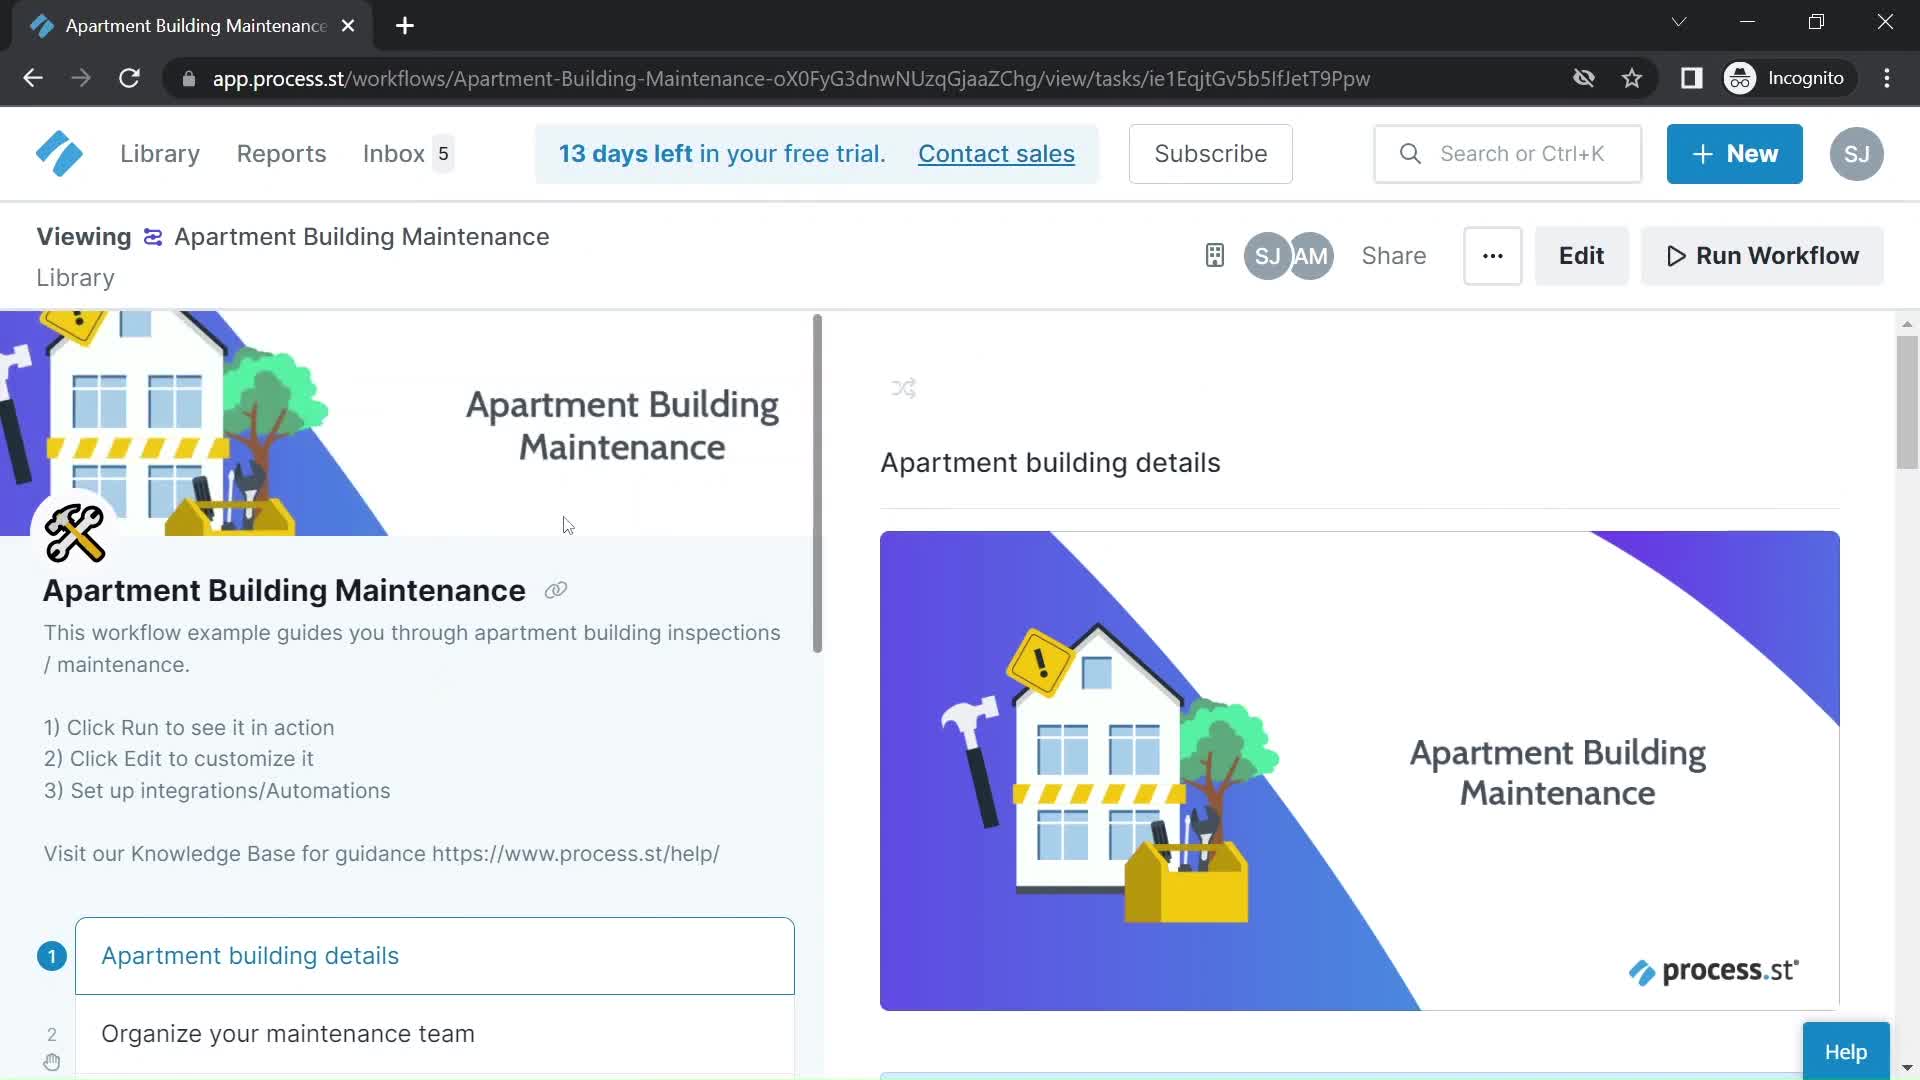Viewport: 1920px width, 1080px height.
Task: Click the Run Workflow button
Action: (1763, 255)
